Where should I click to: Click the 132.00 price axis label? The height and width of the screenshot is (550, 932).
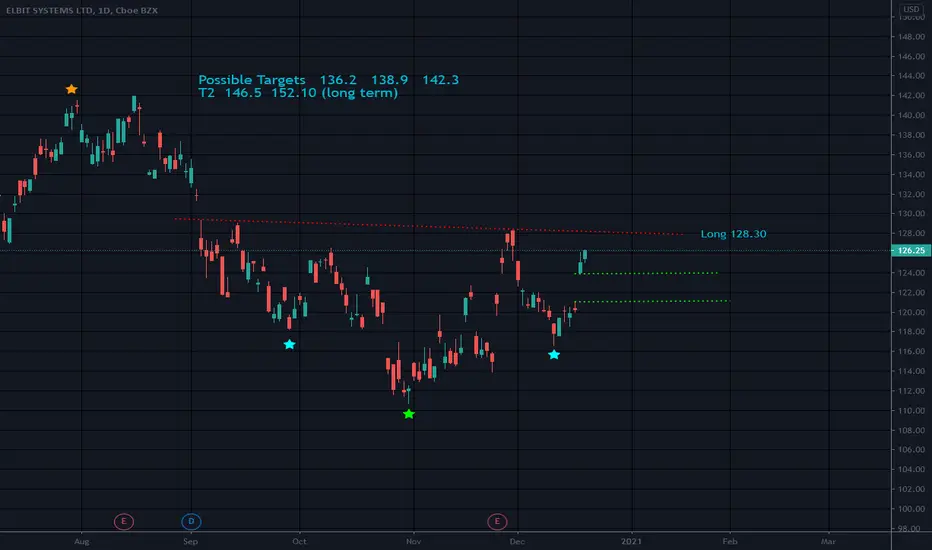(911, 194)
